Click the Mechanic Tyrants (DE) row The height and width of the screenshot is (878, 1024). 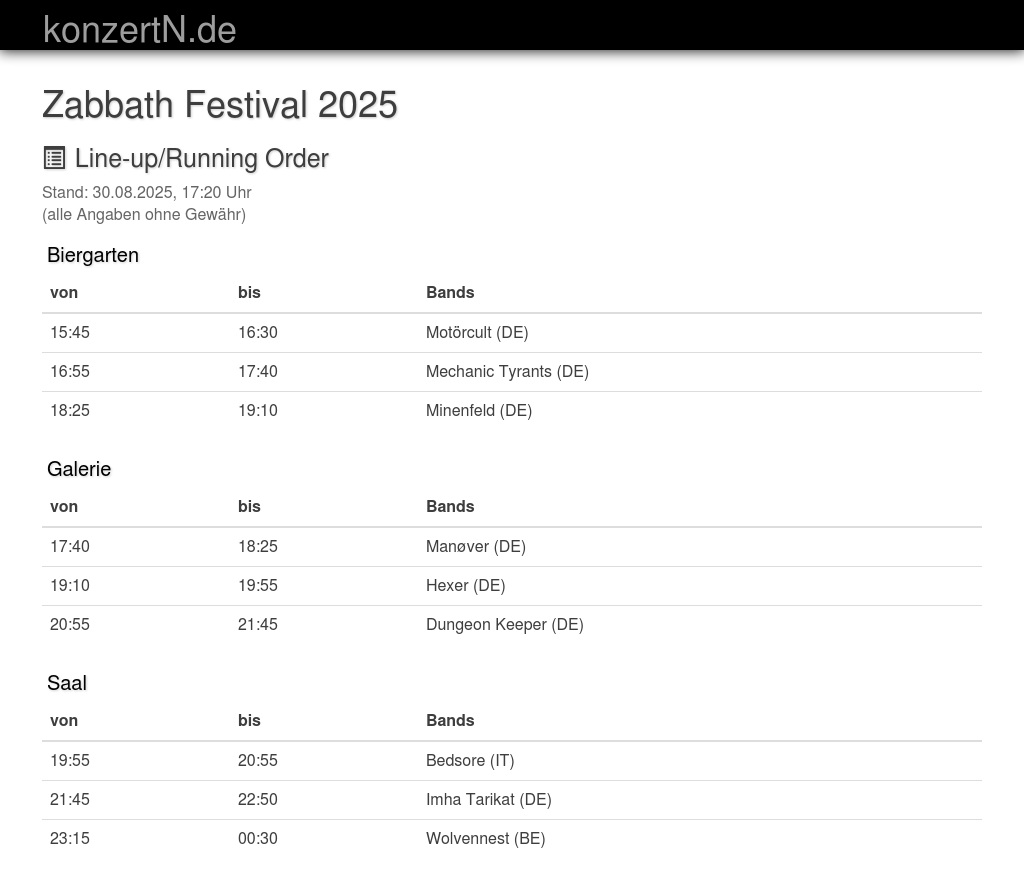coord(507,371)
